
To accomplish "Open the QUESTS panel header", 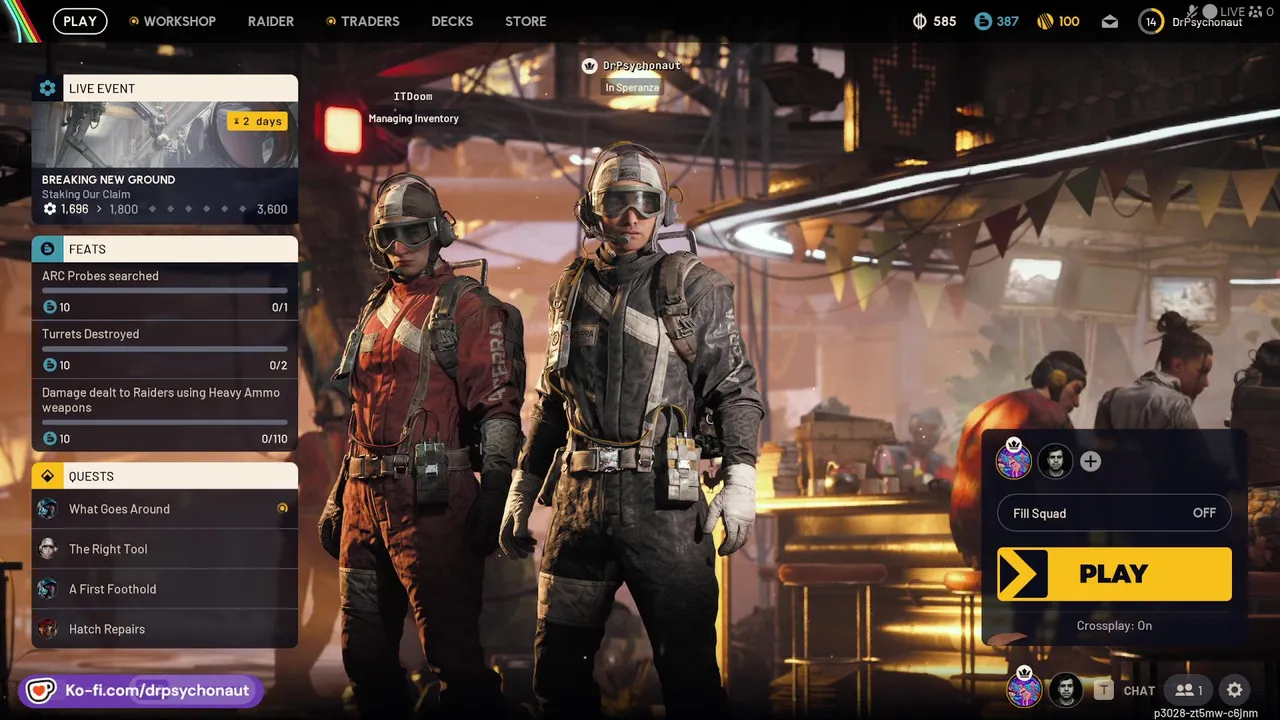I will (x=165, y=476).
